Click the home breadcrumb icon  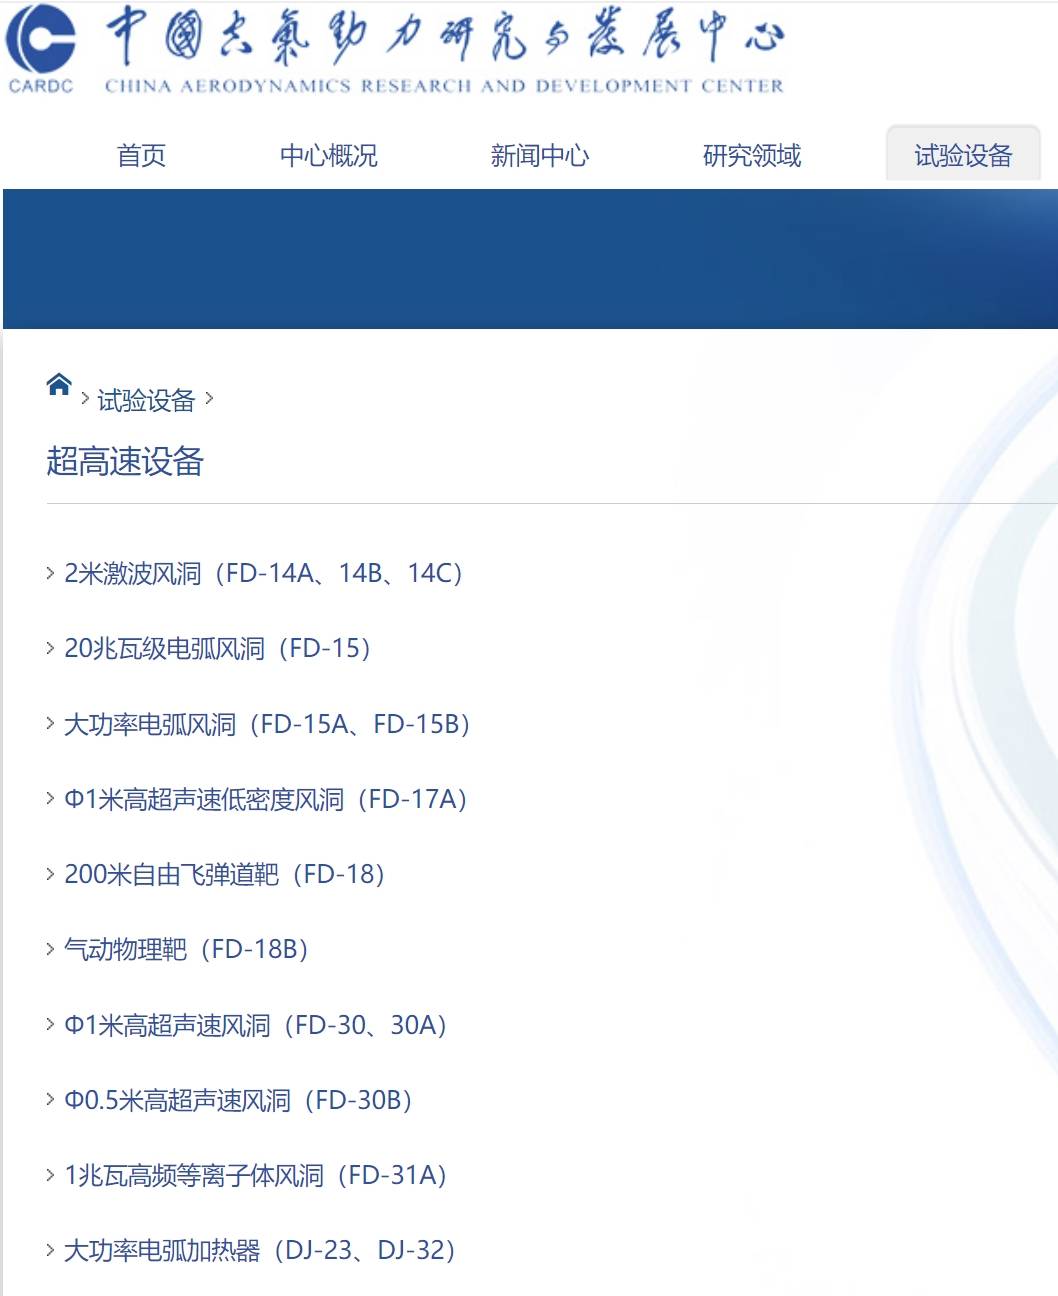59,385
